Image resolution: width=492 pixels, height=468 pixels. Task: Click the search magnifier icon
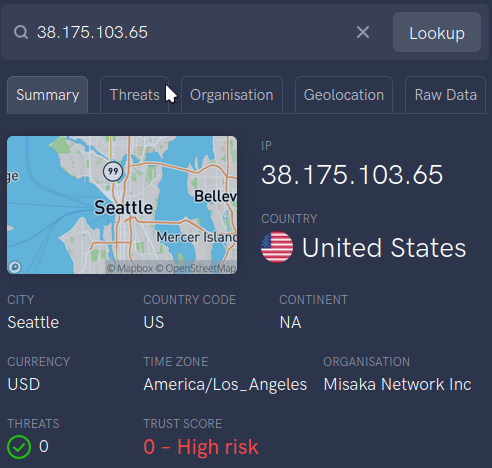point(21,32)
